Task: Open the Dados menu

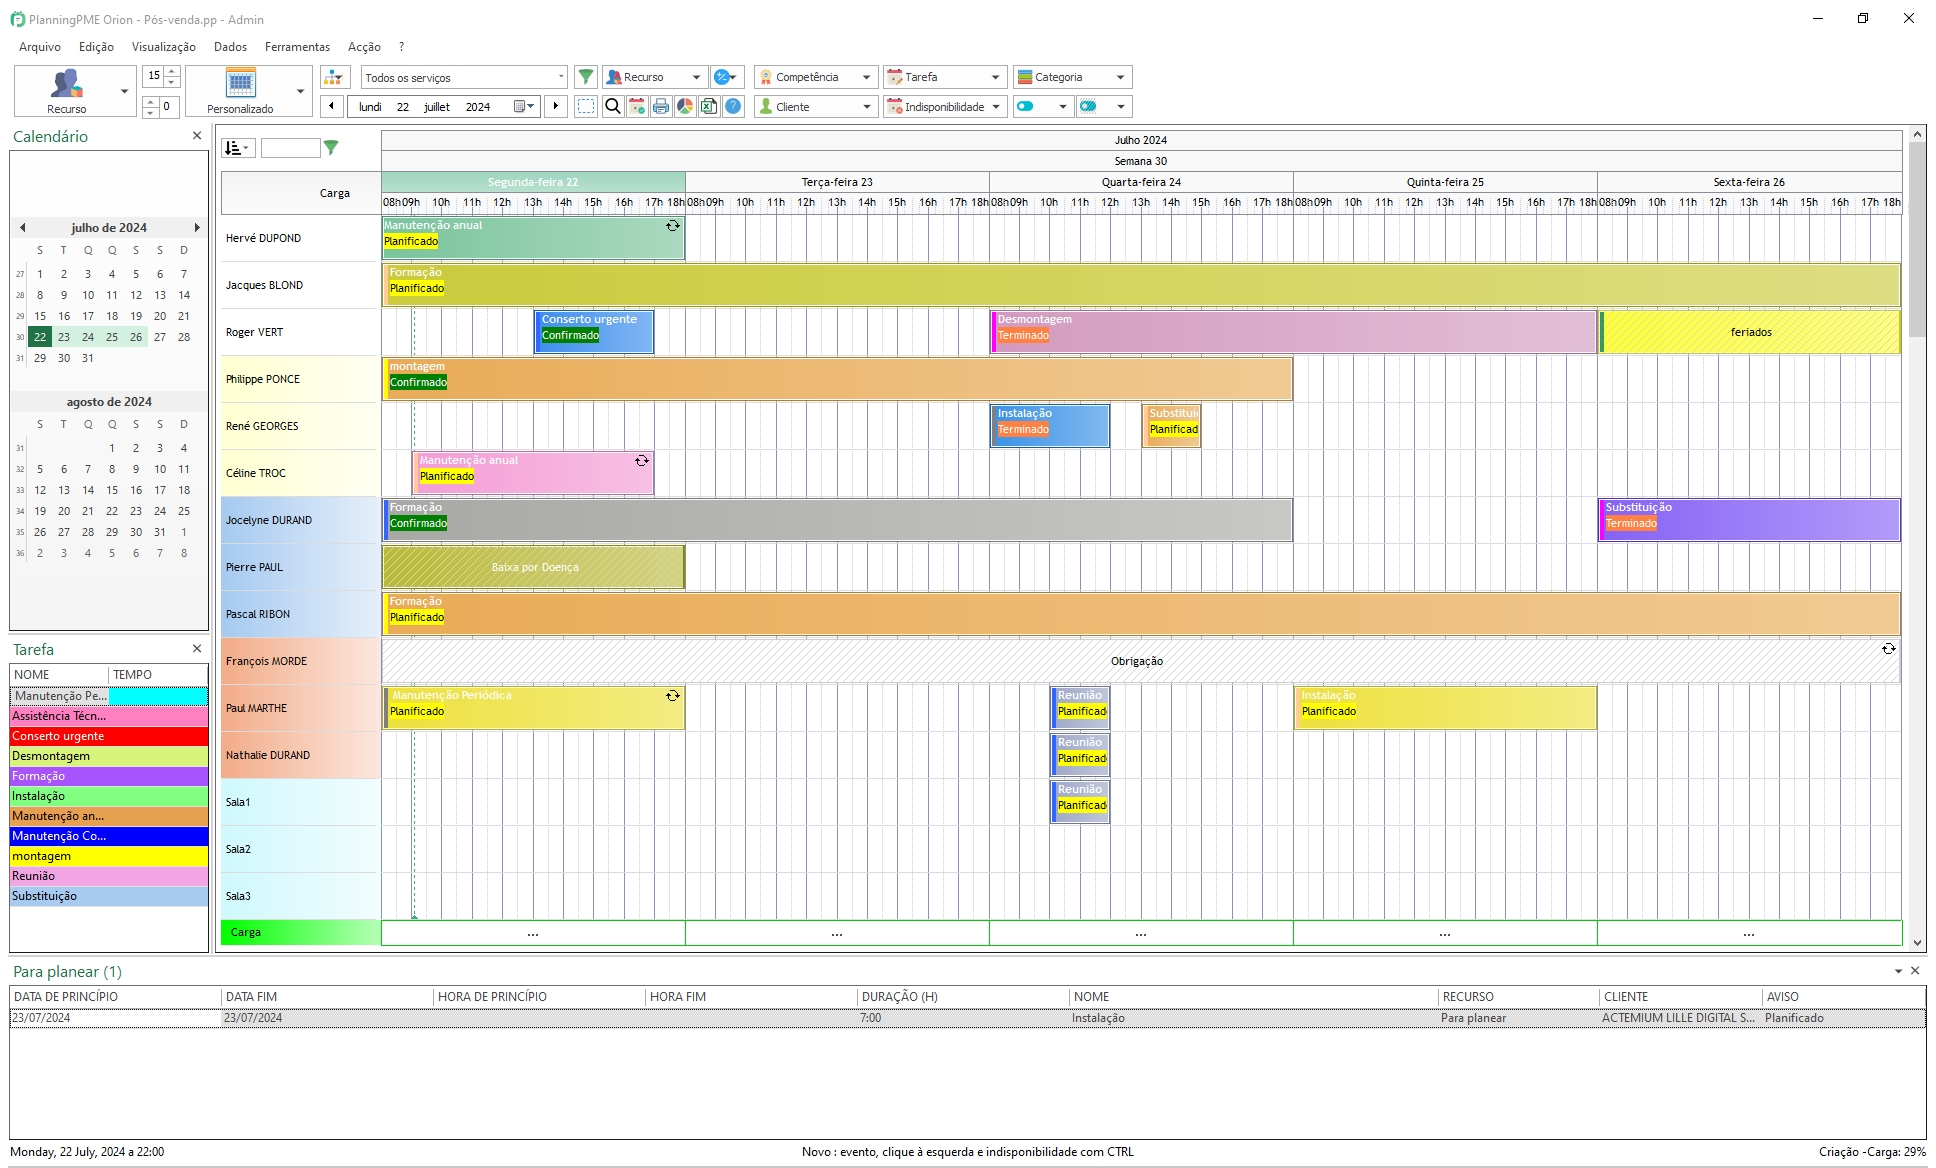Action: pos(230,47)
